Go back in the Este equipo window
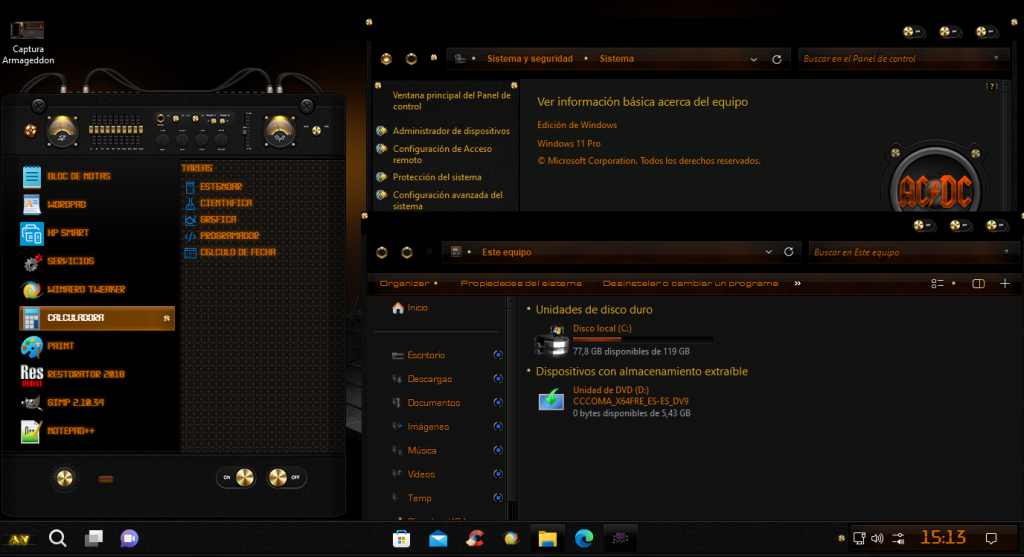This screenshot has height=557, width=1024. click(x=382, y=252)
